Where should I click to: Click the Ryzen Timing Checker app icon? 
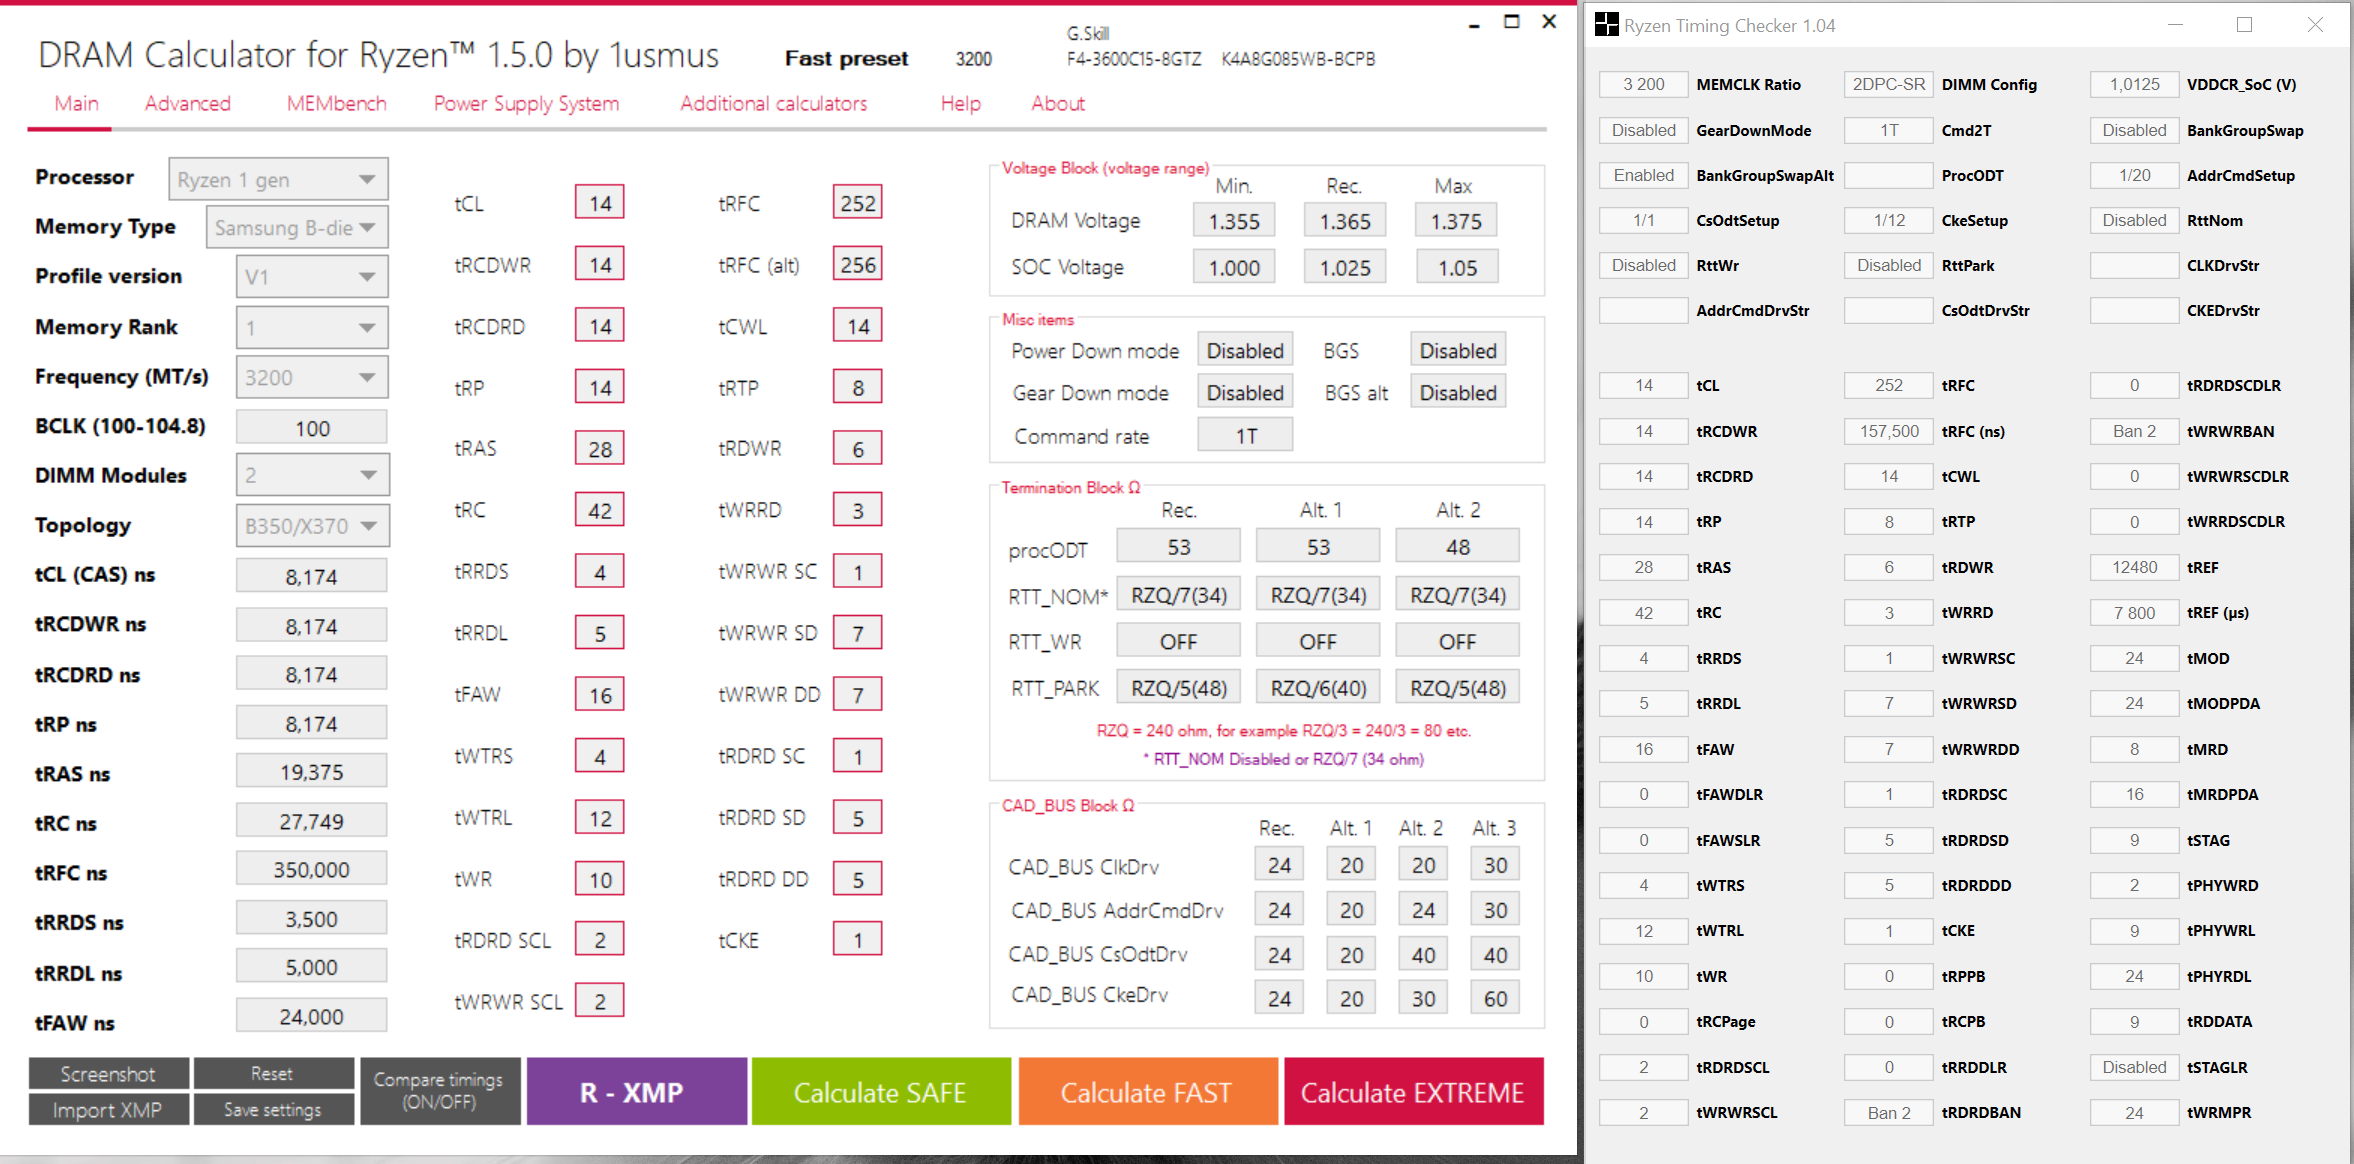1606,25
